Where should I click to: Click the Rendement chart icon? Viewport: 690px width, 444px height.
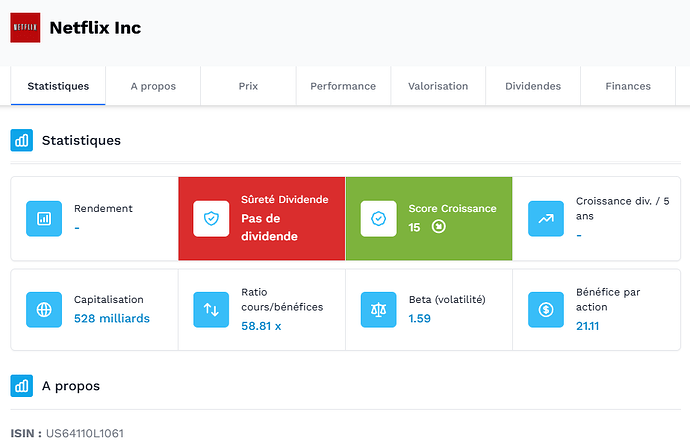pyautogui.click(x=44, y=219)
